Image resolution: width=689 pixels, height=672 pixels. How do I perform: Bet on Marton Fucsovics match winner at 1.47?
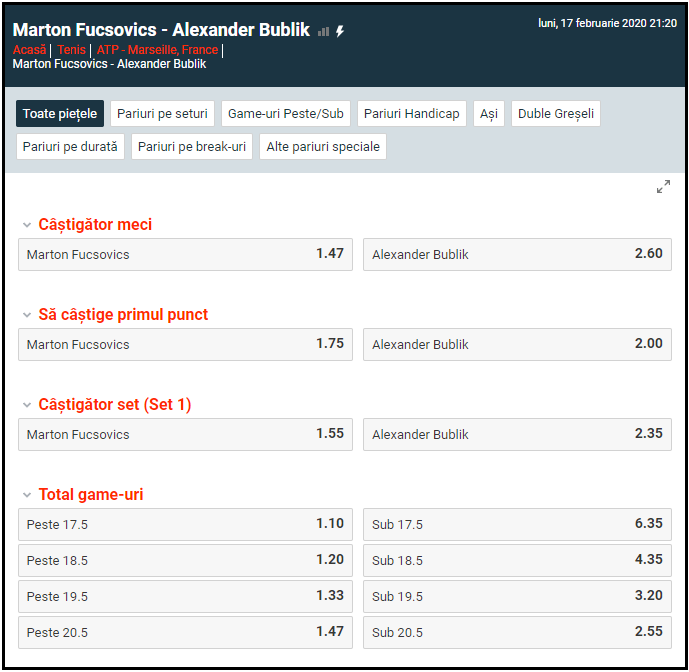(185, 254)
